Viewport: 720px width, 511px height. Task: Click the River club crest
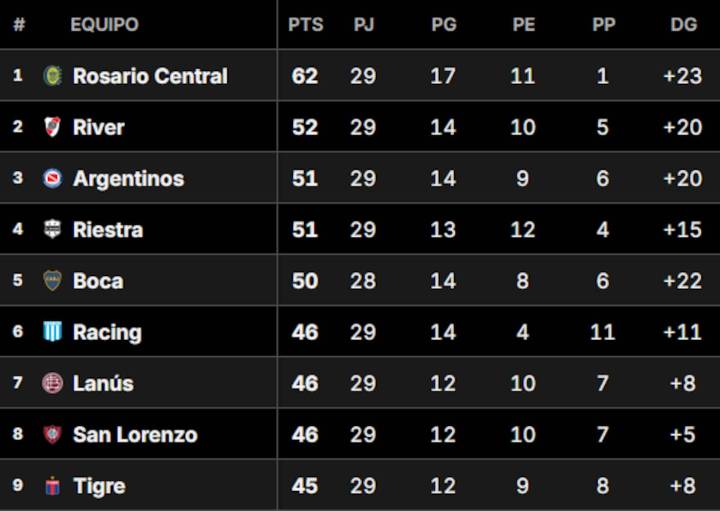tap(52, 127)
